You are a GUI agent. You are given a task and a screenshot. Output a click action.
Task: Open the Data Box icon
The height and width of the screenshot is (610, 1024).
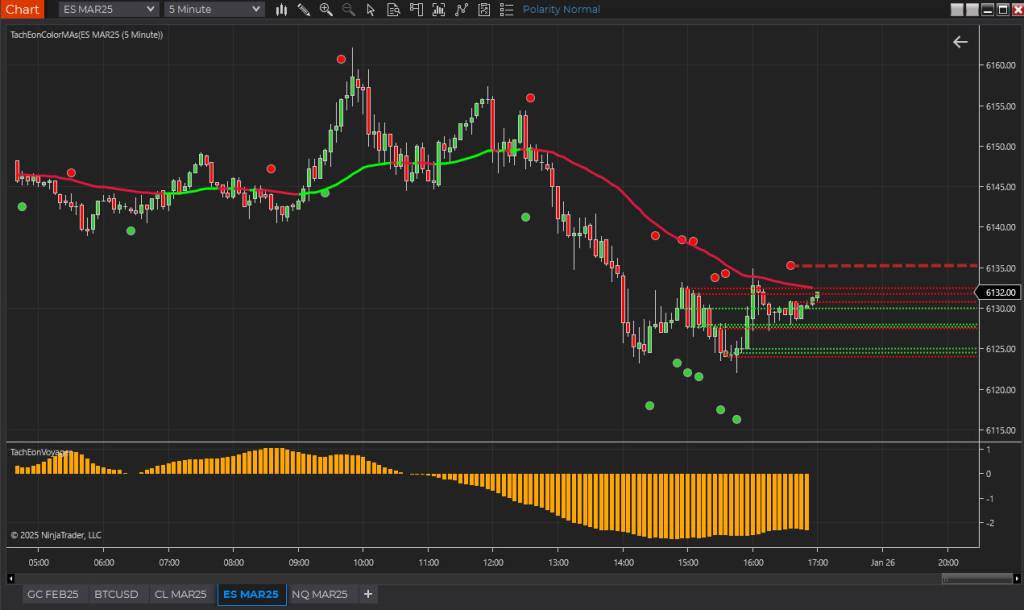click(x=393, y=9)
